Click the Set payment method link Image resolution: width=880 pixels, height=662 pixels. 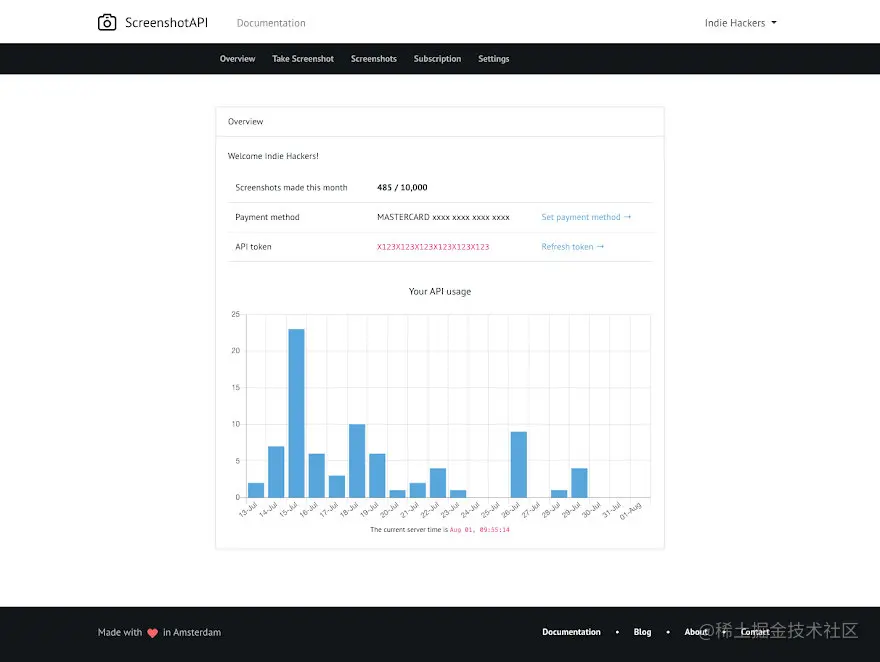click(x=586, y=217)
